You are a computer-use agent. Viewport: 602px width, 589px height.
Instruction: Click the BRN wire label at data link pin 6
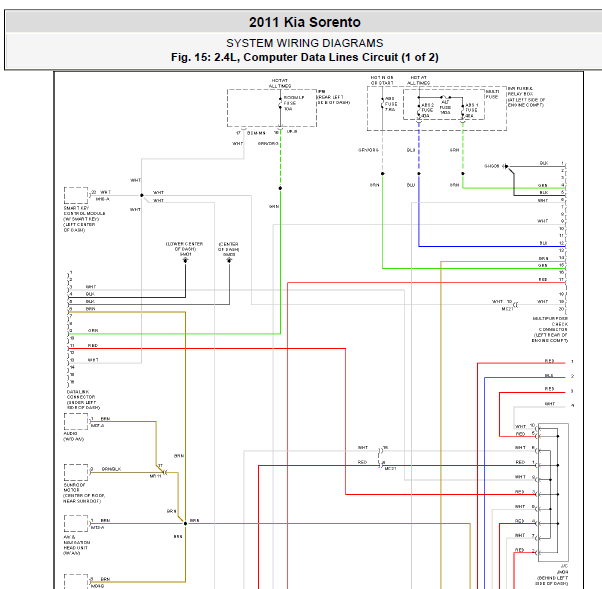click(x=91, y=308)
